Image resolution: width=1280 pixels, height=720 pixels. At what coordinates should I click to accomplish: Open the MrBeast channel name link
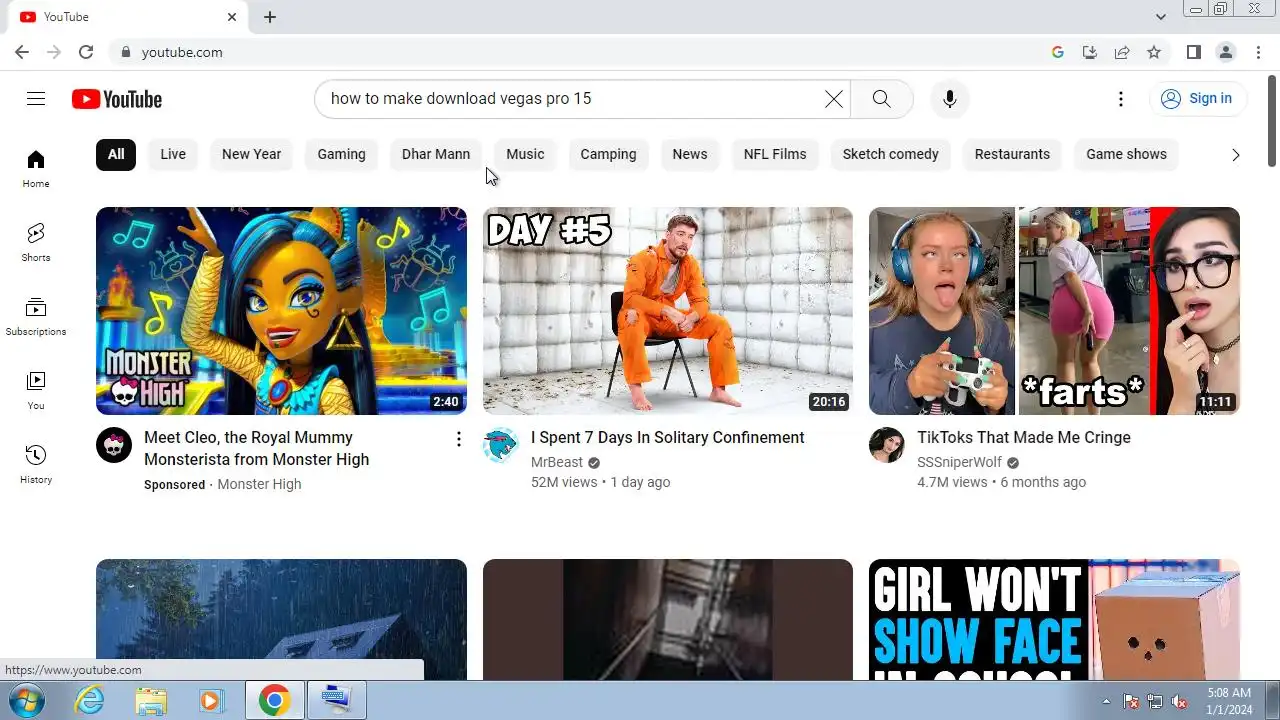(x=557, y=462)
